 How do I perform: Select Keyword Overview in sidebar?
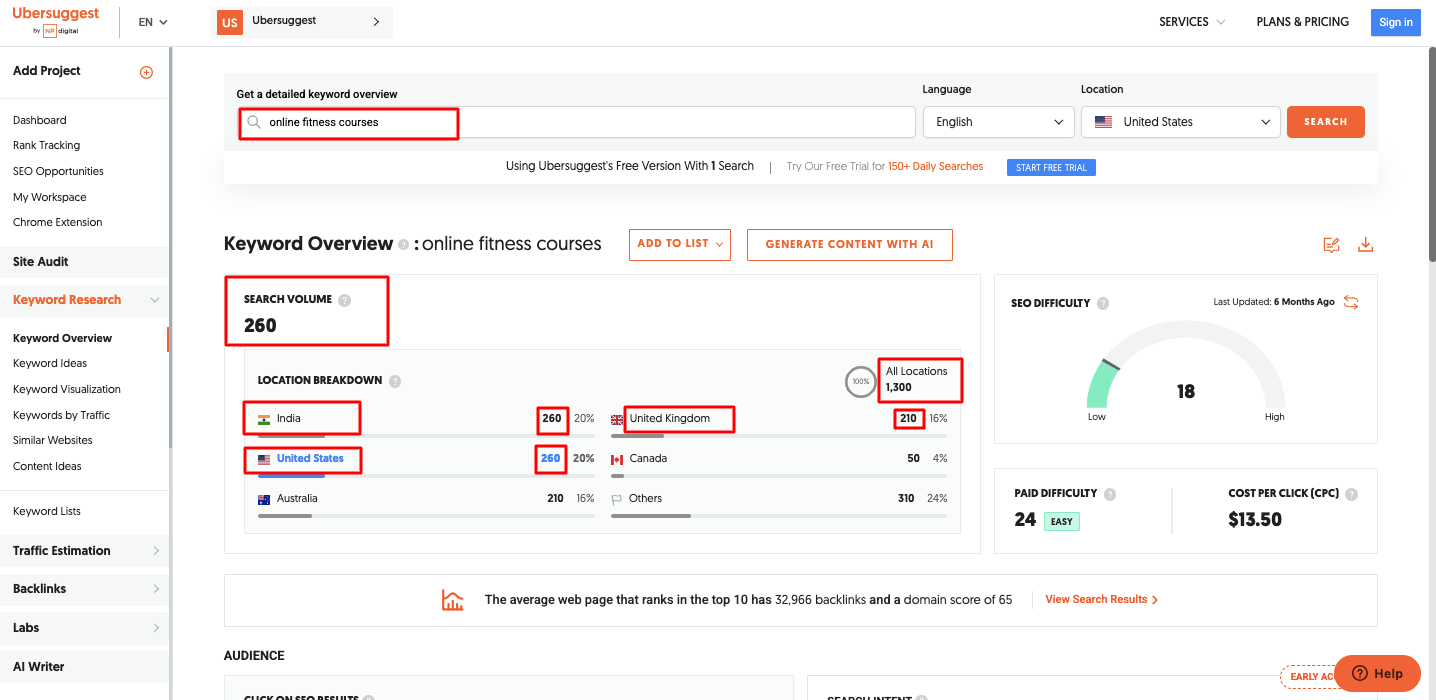(x=63, y=338)
